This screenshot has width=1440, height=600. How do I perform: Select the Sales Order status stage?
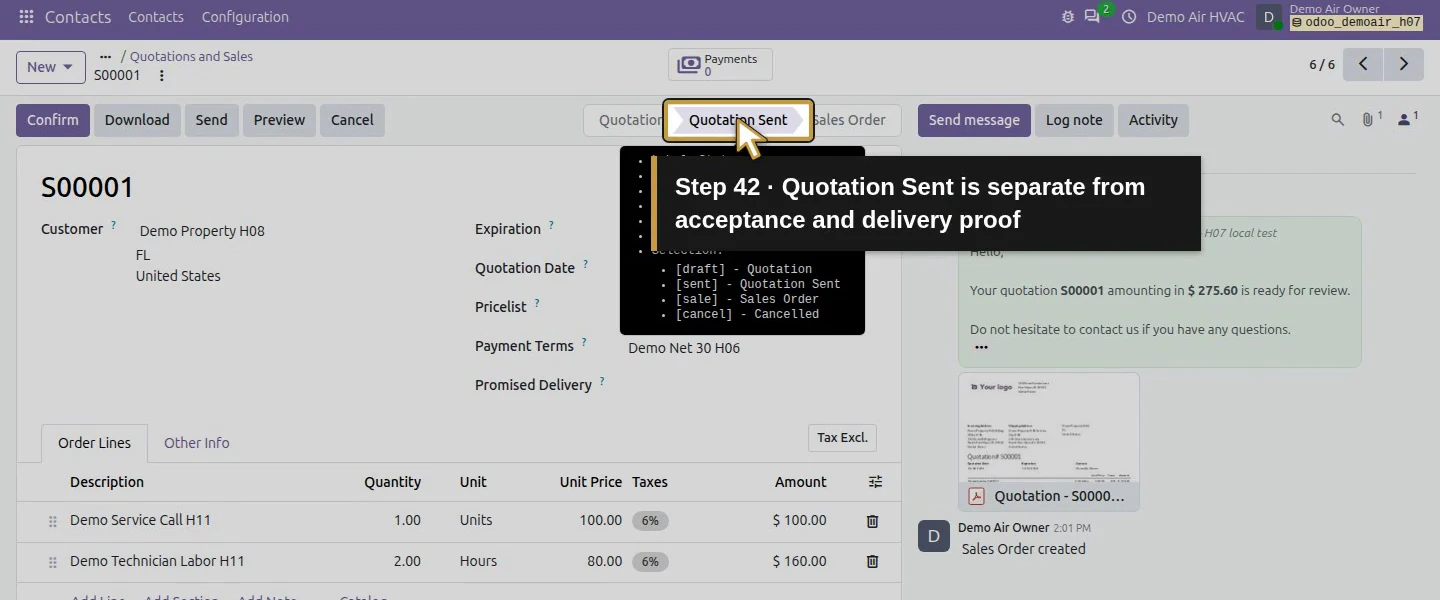[x=851, y=120]
